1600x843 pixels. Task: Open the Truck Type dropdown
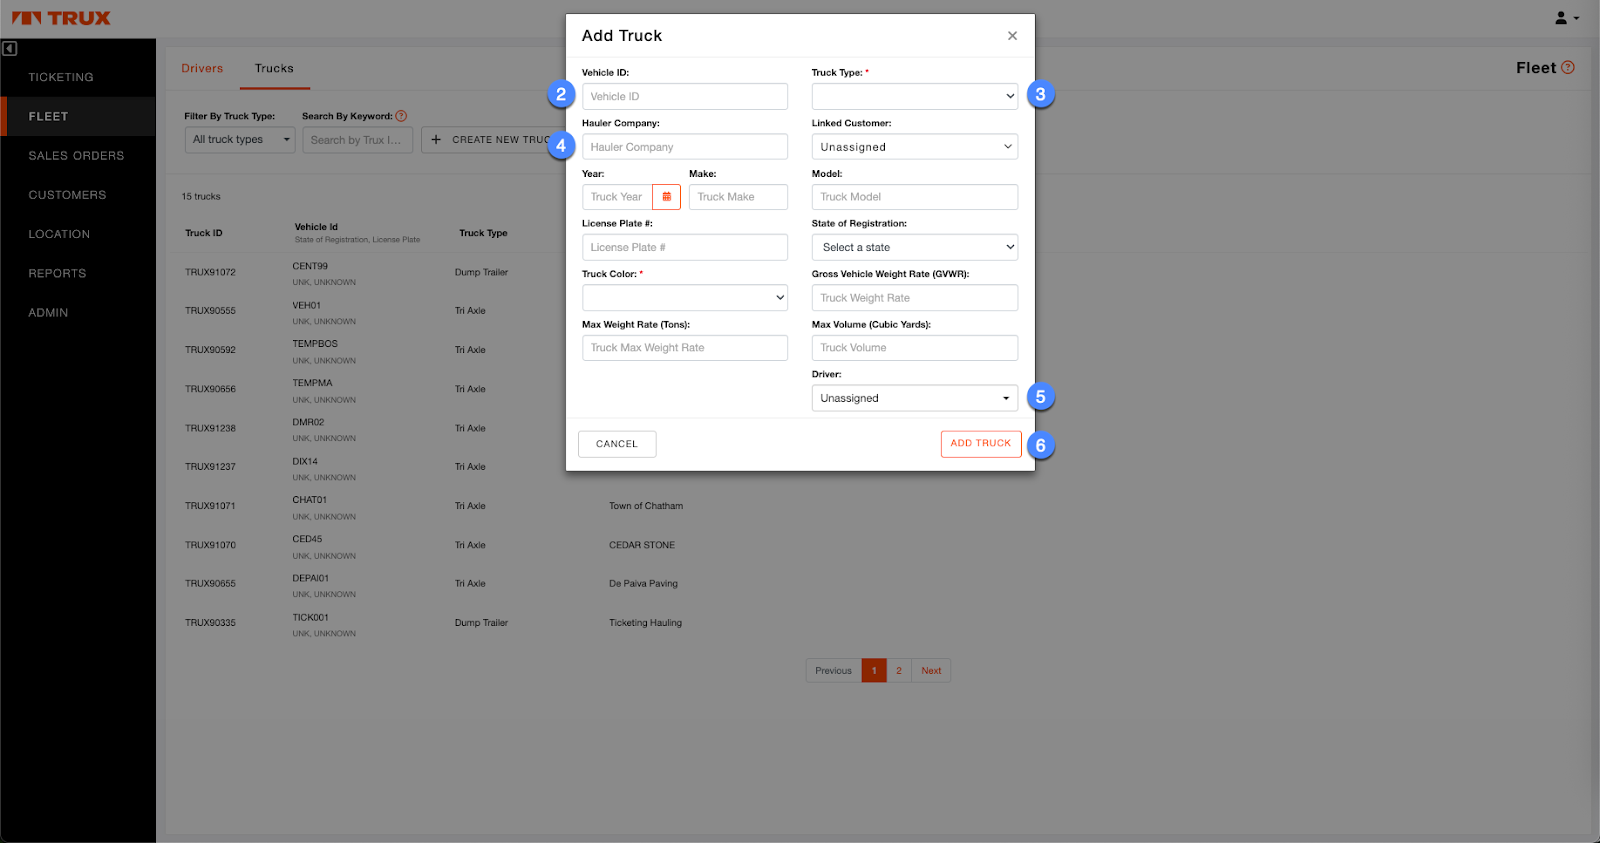[914, 97]
